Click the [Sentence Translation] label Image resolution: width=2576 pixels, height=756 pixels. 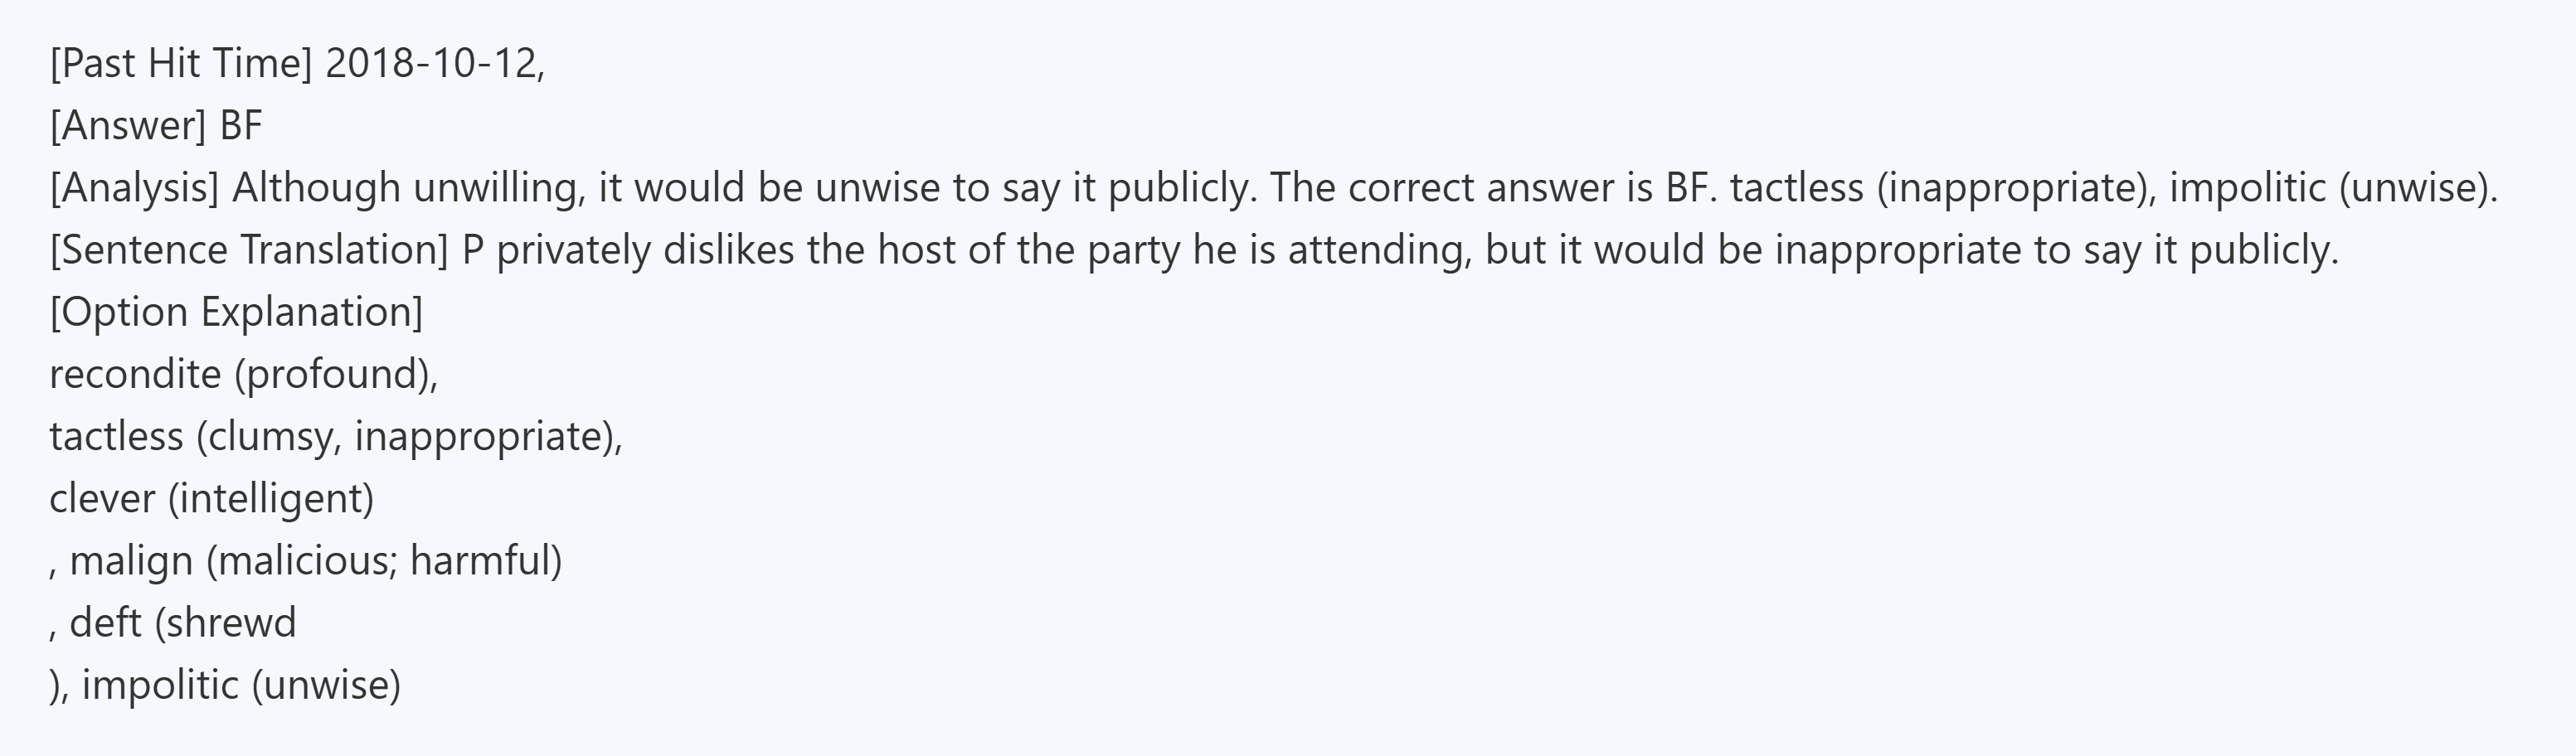click(x=249, y=250)
